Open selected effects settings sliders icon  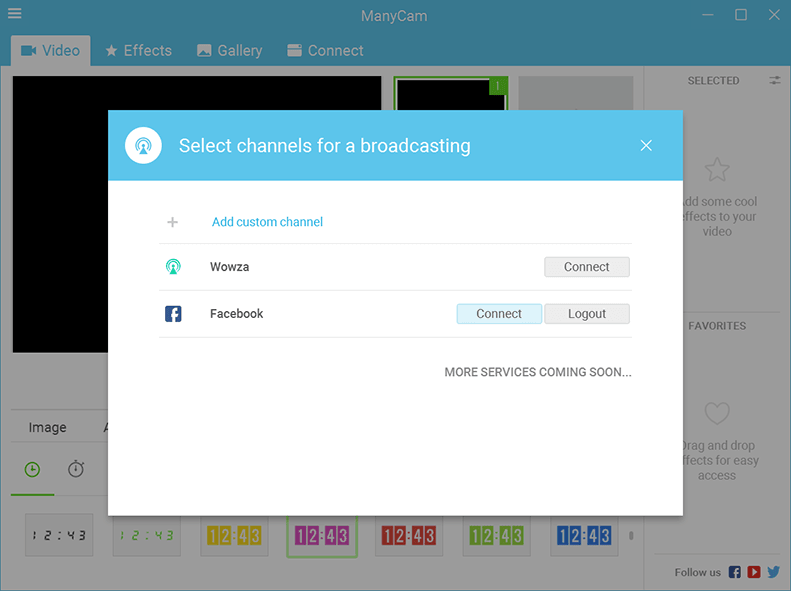(775, 81)
